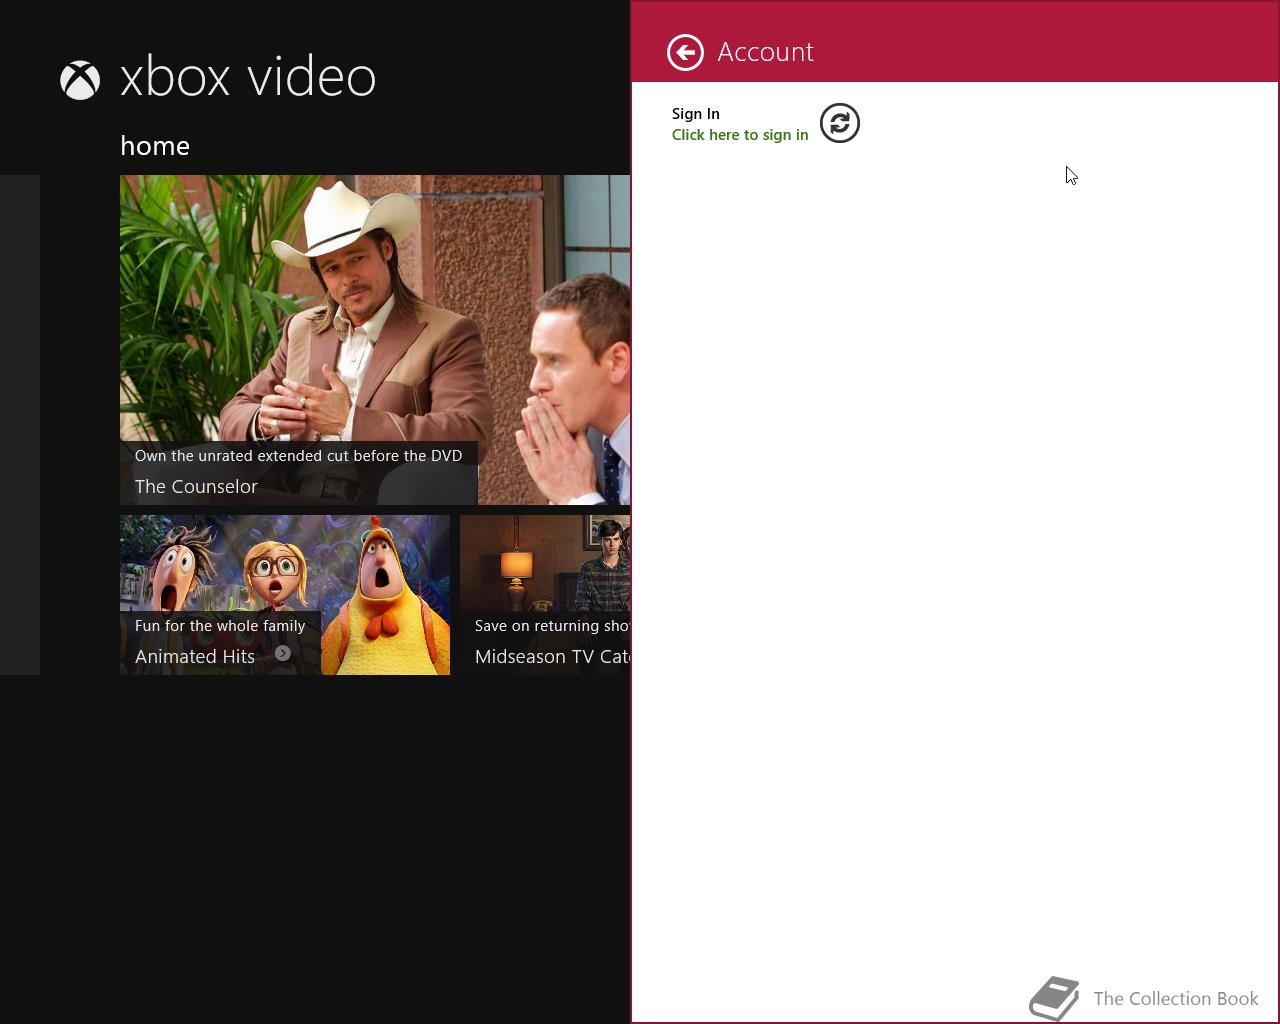Click 'Fun for the whole family' caption

click(220, 626)
